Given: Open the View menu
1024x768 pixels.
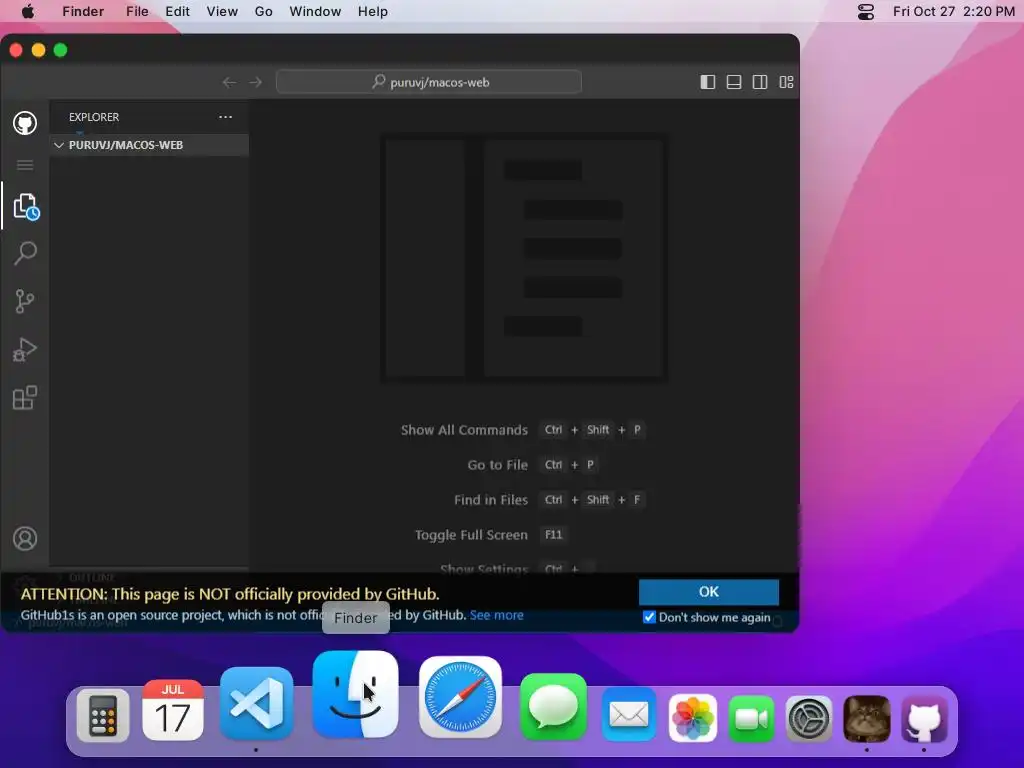Looking at the screenshot, I should (222, 12).
